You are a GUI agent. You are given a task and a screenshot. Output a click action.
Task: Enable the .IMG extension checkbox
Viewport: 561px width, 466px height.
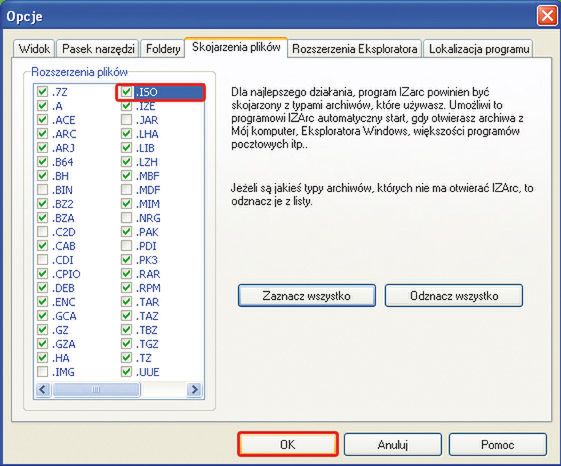point(42,371)
